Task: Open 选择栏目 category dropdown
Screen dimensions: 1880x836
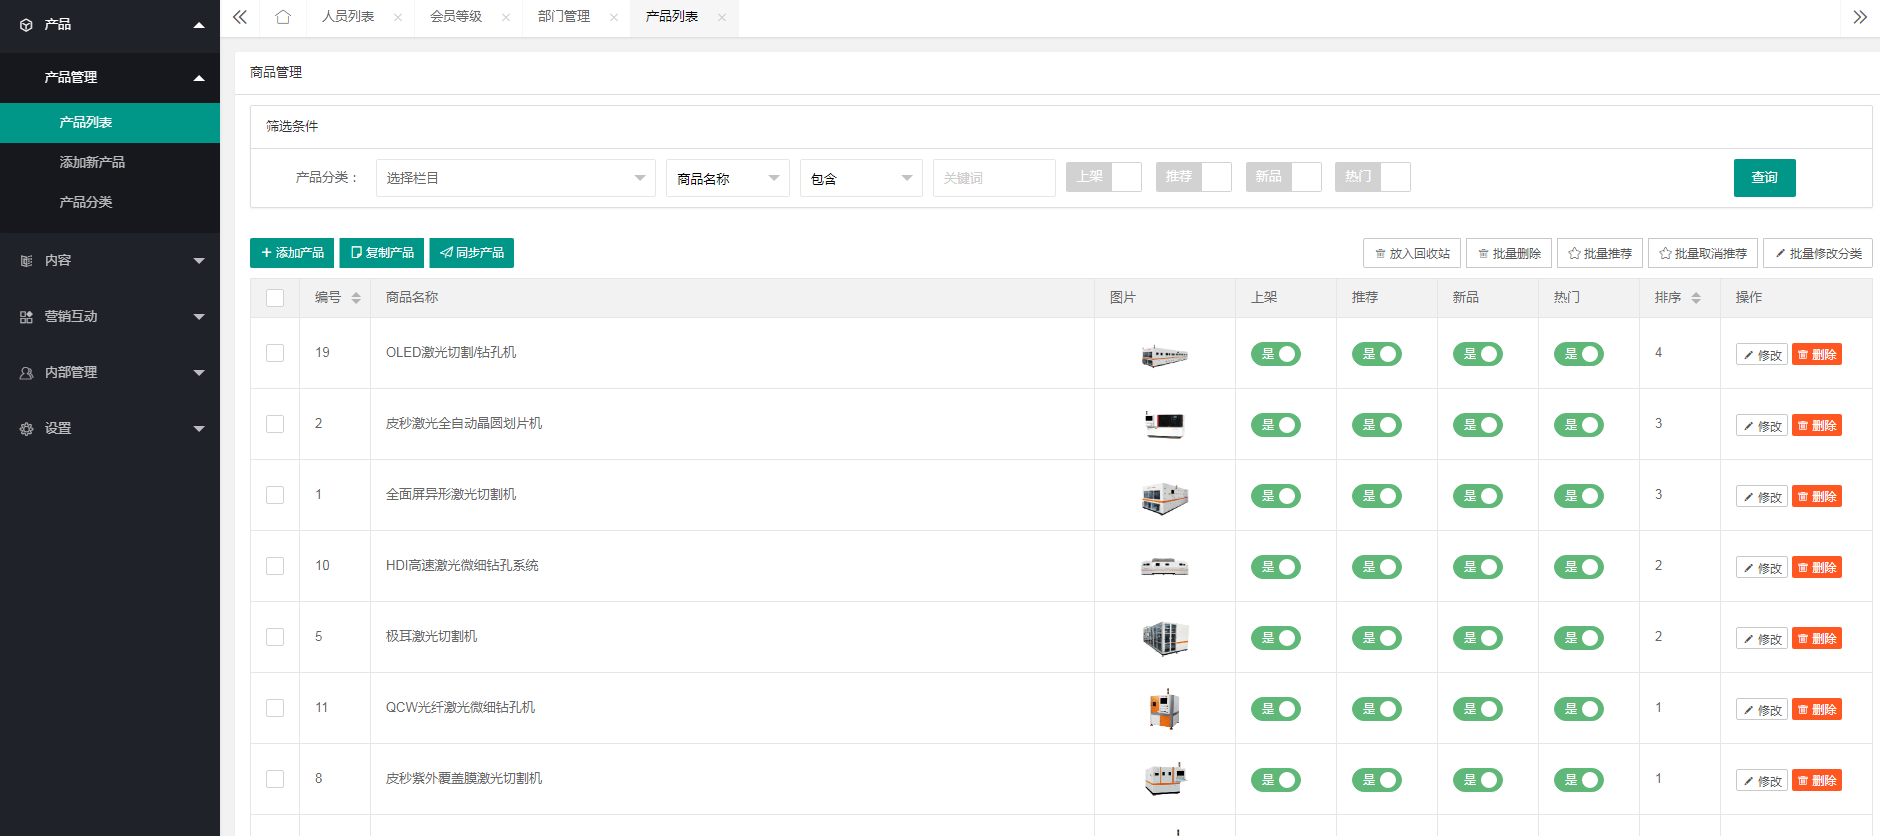Action: tap(516, 178)
